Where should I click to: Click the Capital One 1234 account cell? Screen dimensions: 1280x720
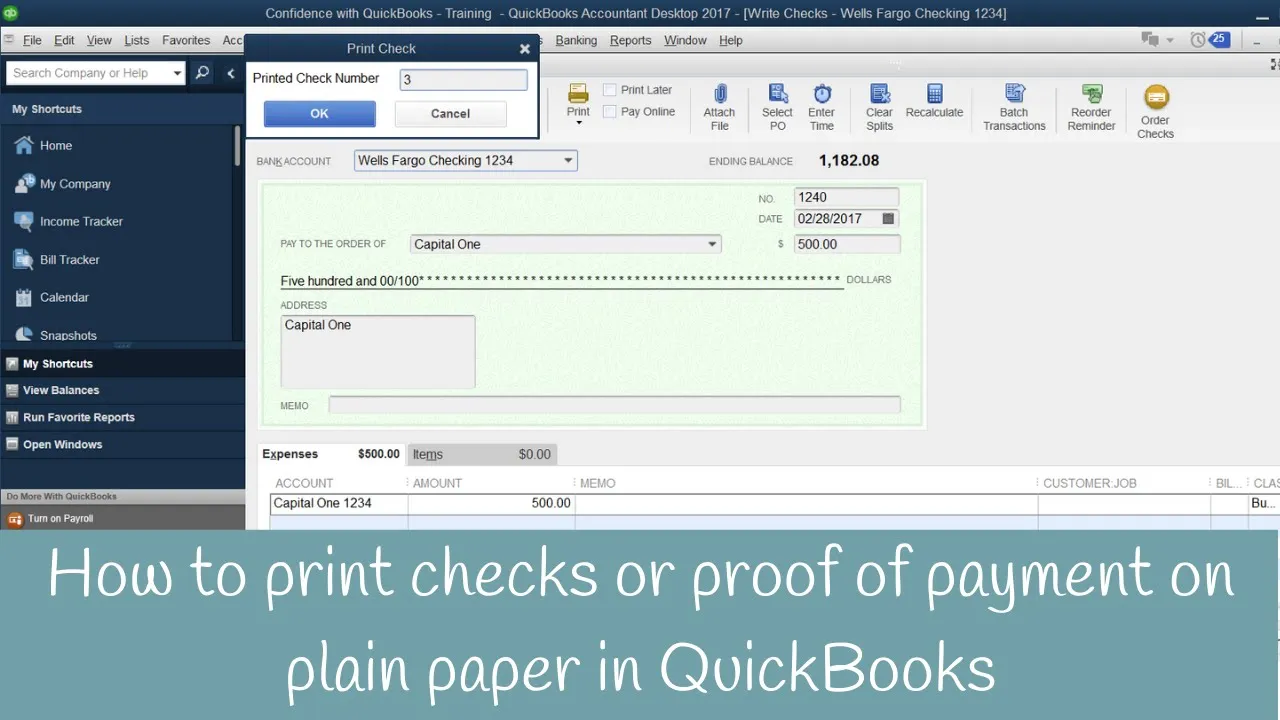point(339,504)
